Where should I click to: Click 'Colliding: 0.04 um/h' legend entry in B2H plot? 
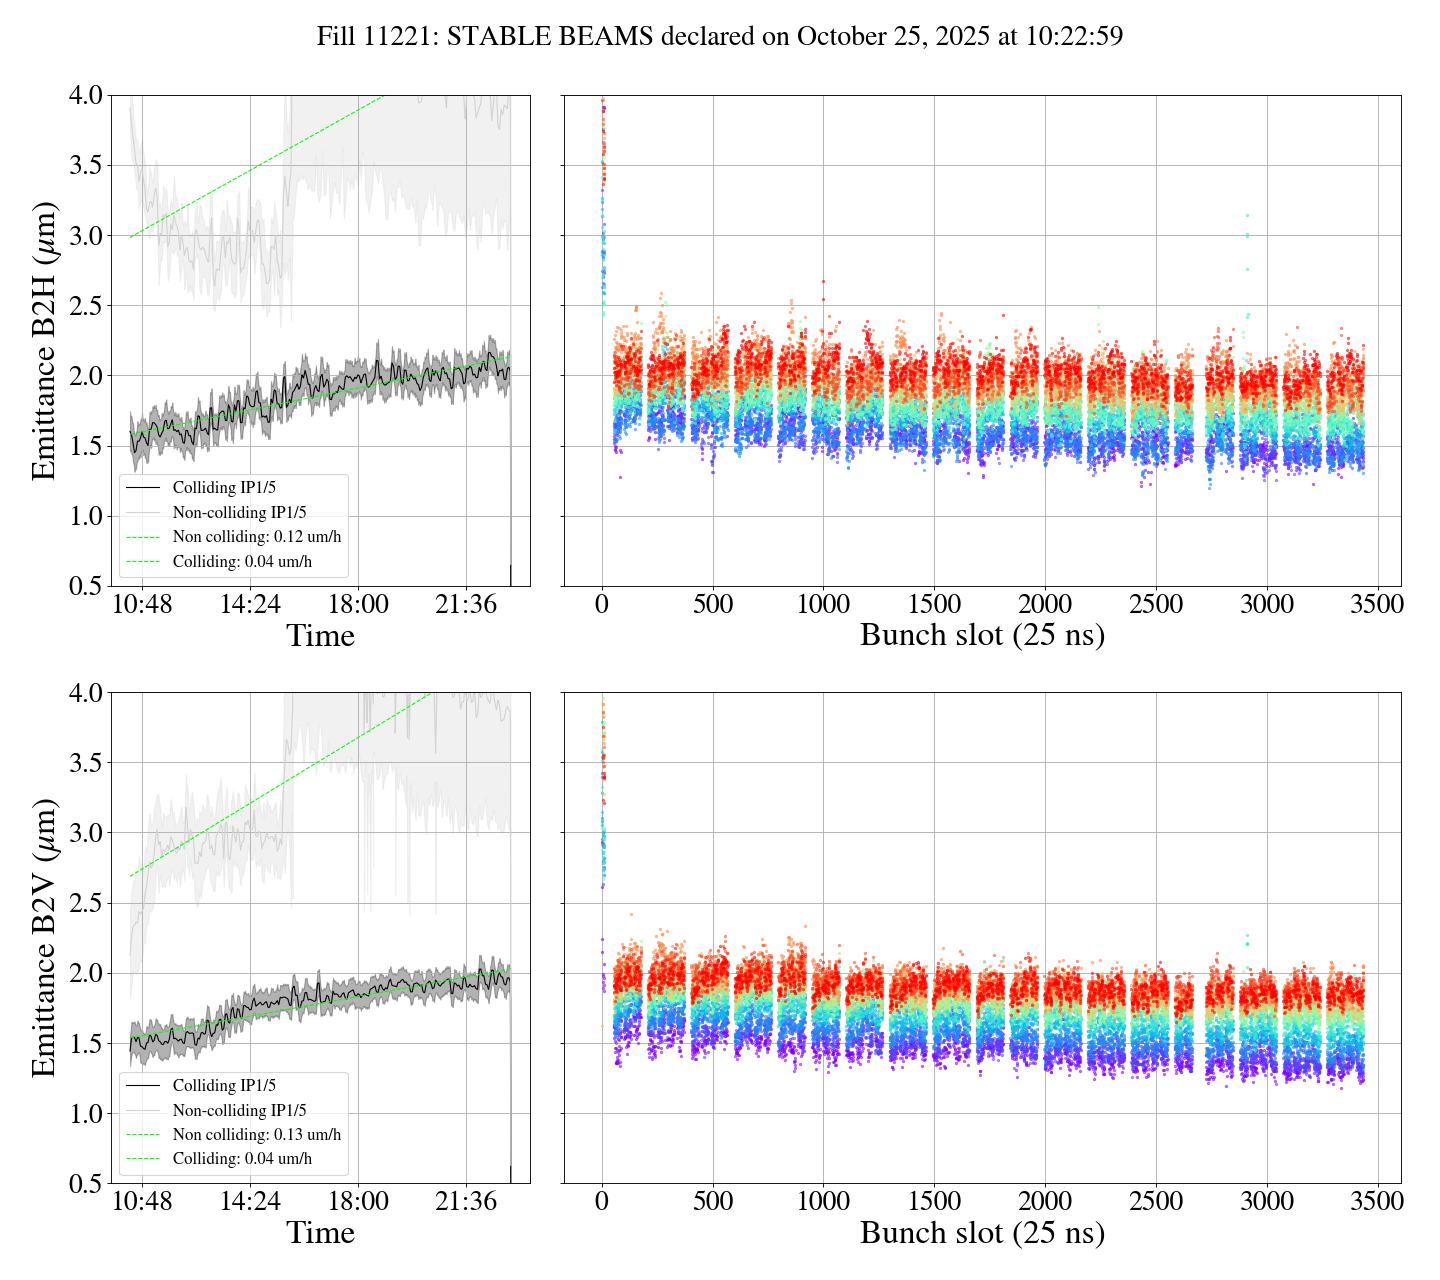(242, 562)
